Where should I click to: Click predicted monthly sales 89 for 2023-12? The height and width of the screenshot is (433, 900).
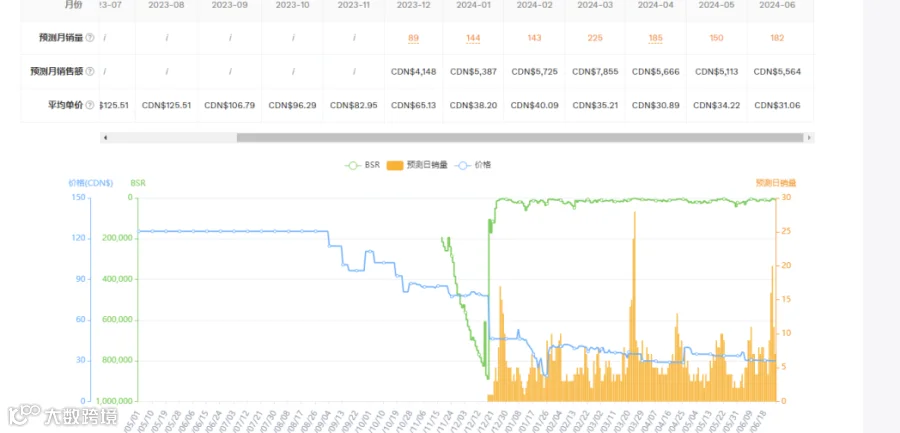413,38
